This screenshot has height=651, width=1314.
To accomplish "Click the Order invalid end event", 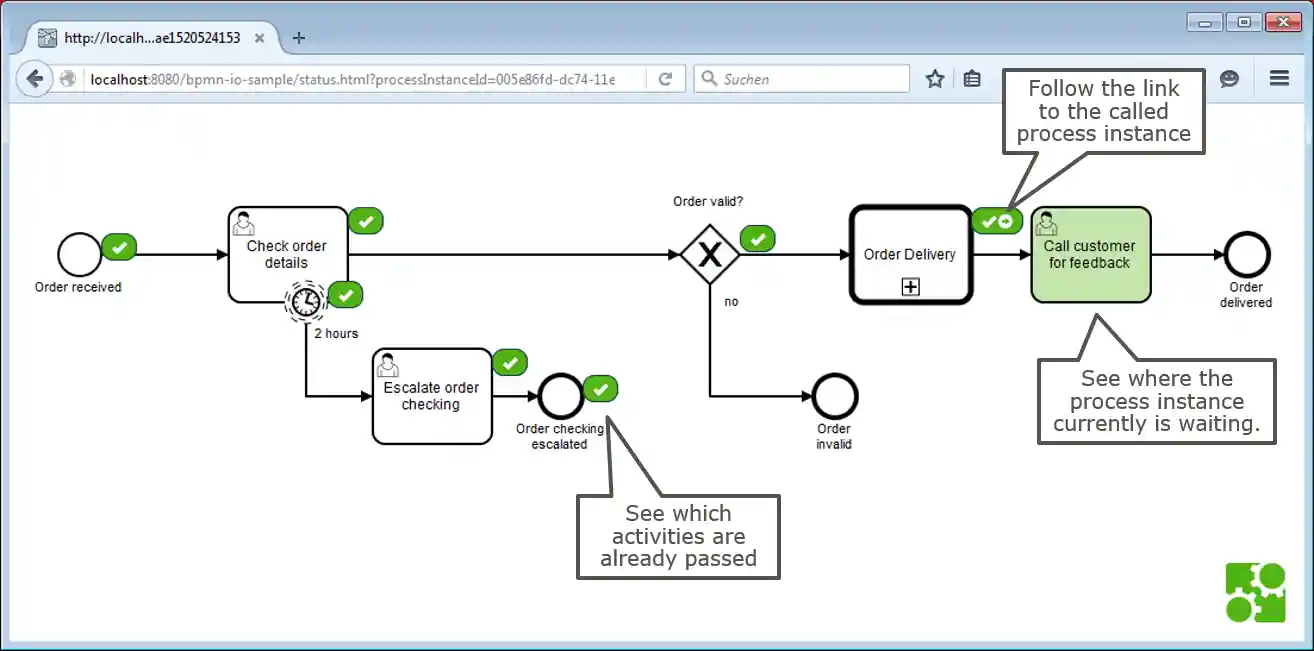I will click(835, 396).
